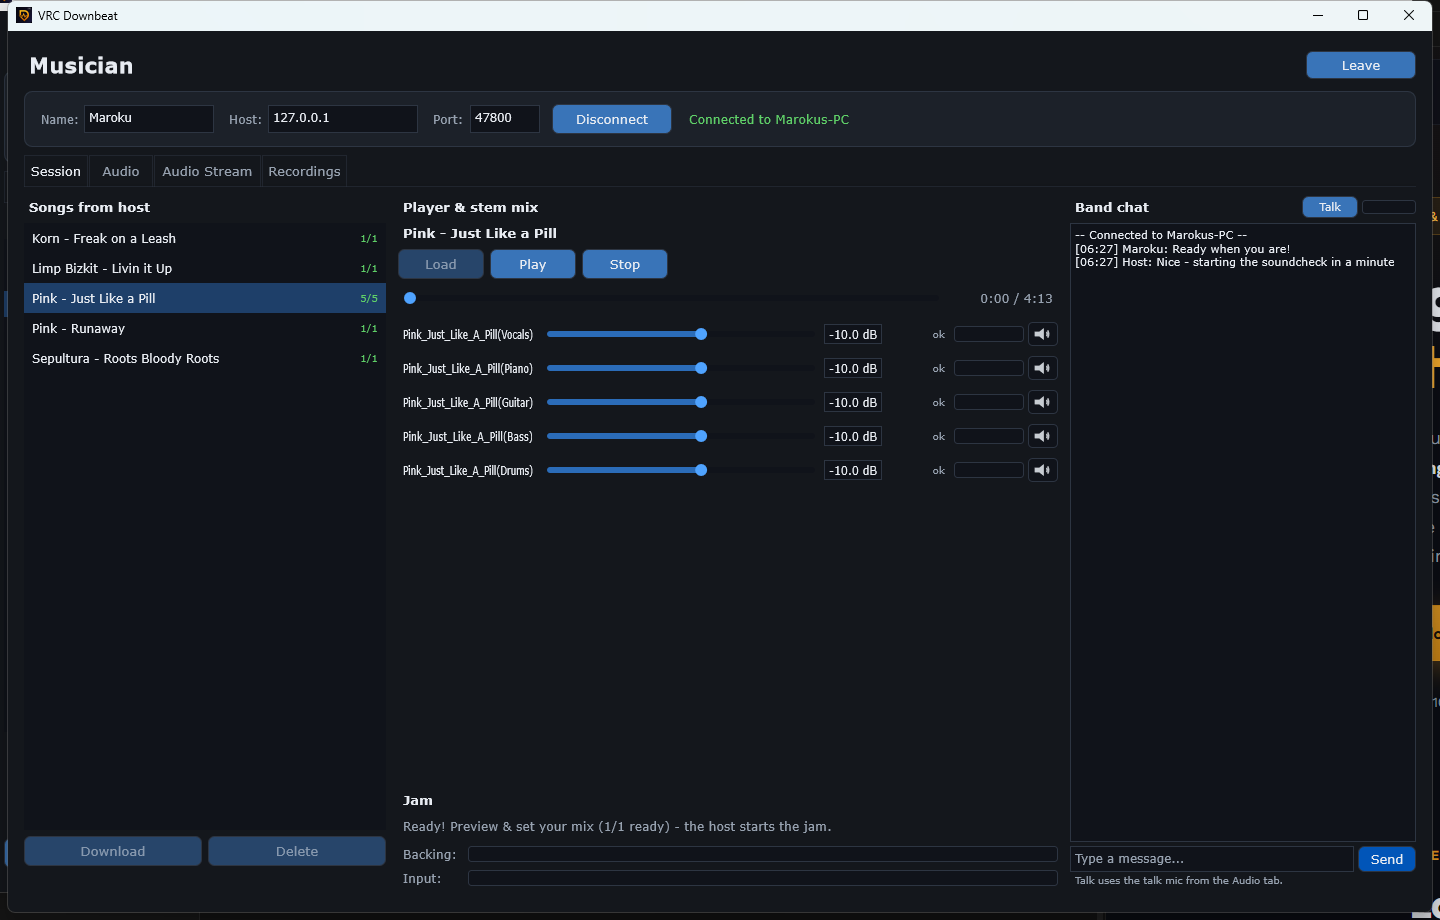Open the Audio tab
Image resolution: width=1440 pixels, height=920 pixels.
(x=121, y=171)
